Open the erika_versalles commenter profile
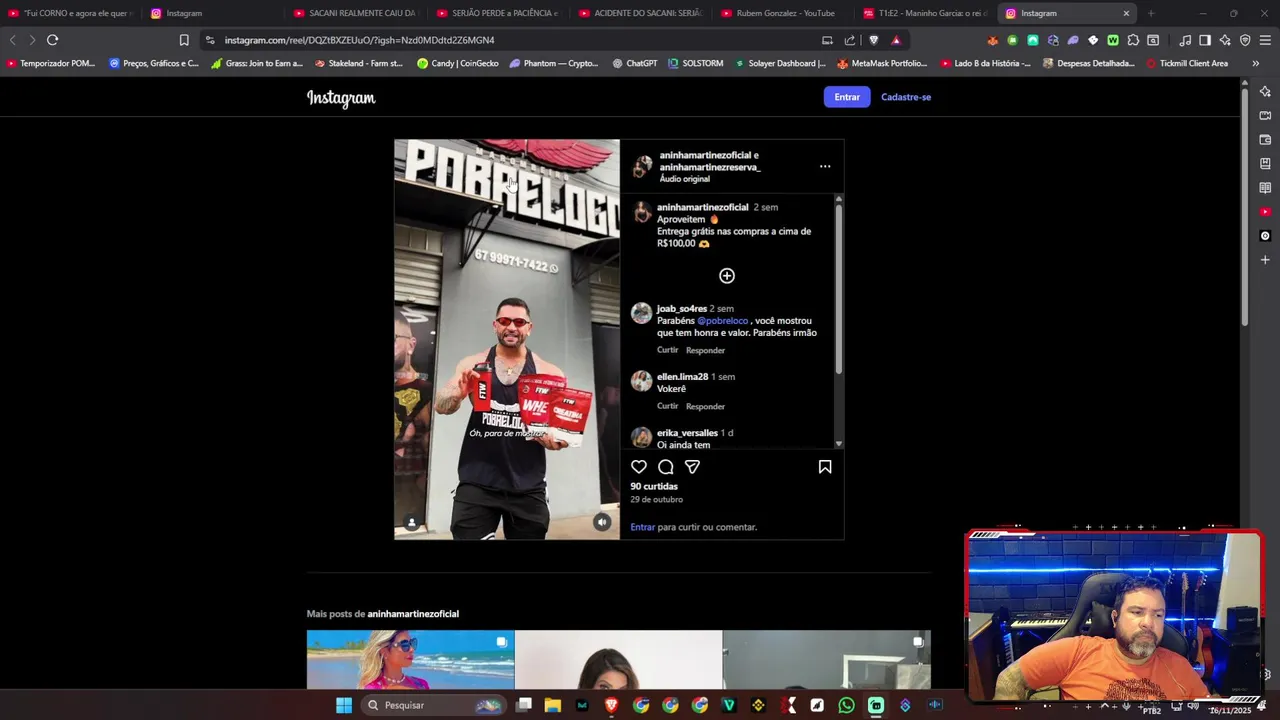 (687, 433)
